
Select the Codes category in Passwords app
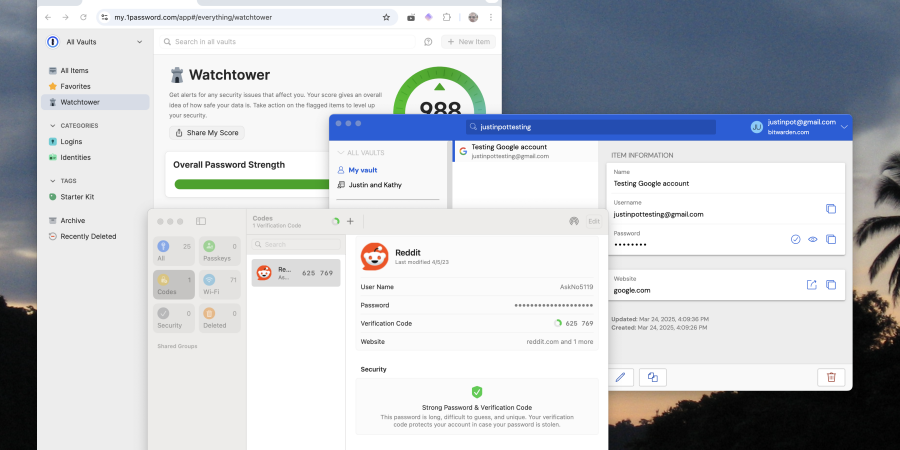click(174, 285)
